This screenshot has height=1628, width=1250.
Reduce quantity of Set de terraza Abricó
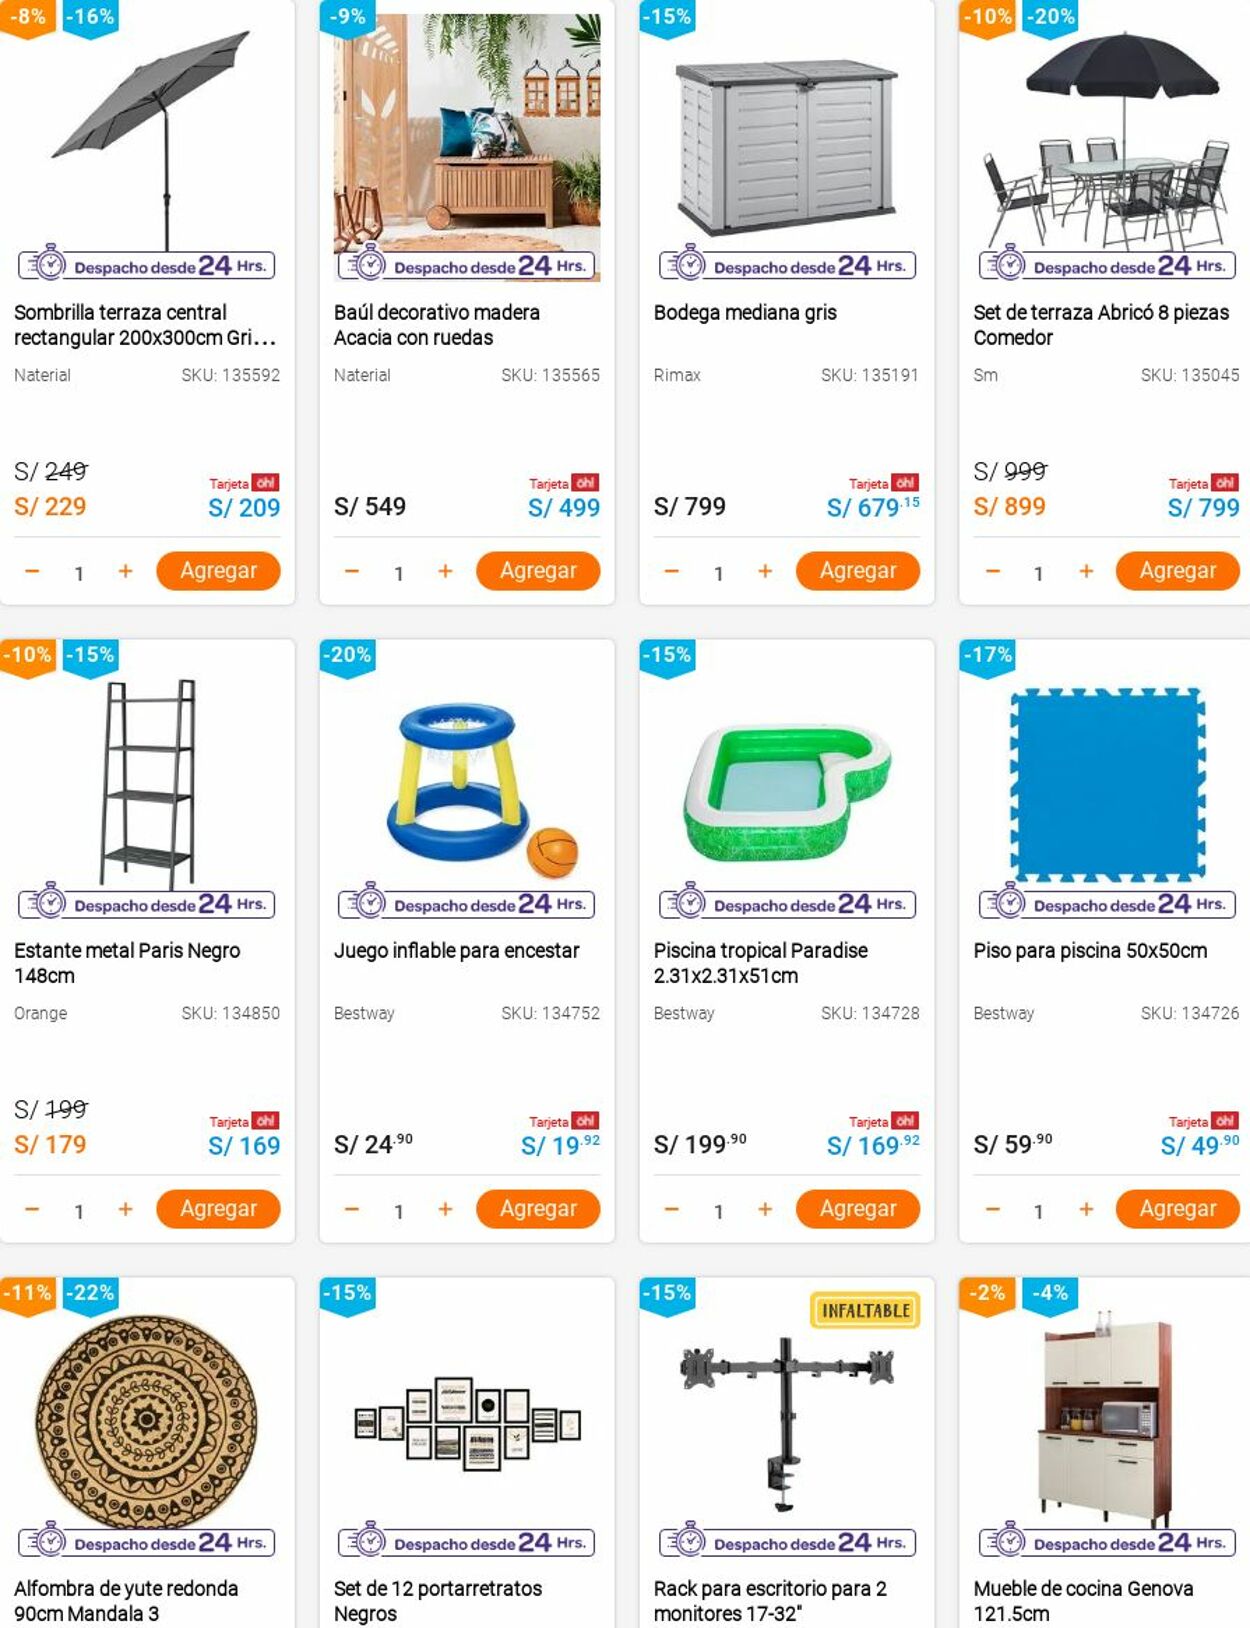coord(992,571)
